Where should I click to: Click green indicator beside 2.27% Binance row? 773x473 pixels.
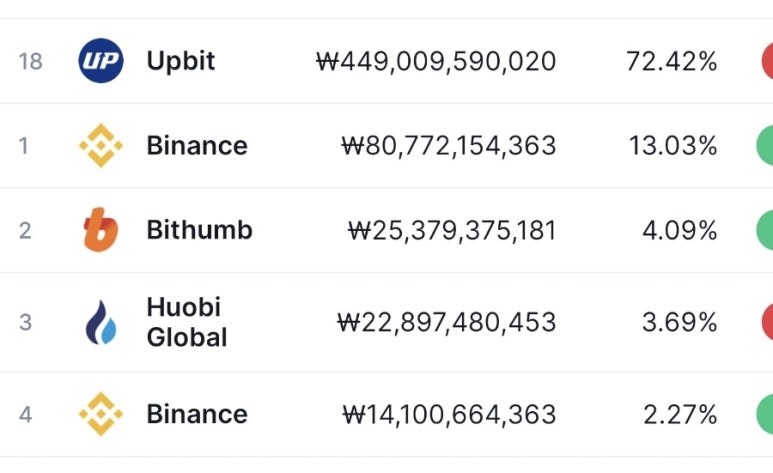tap(765, 414)
